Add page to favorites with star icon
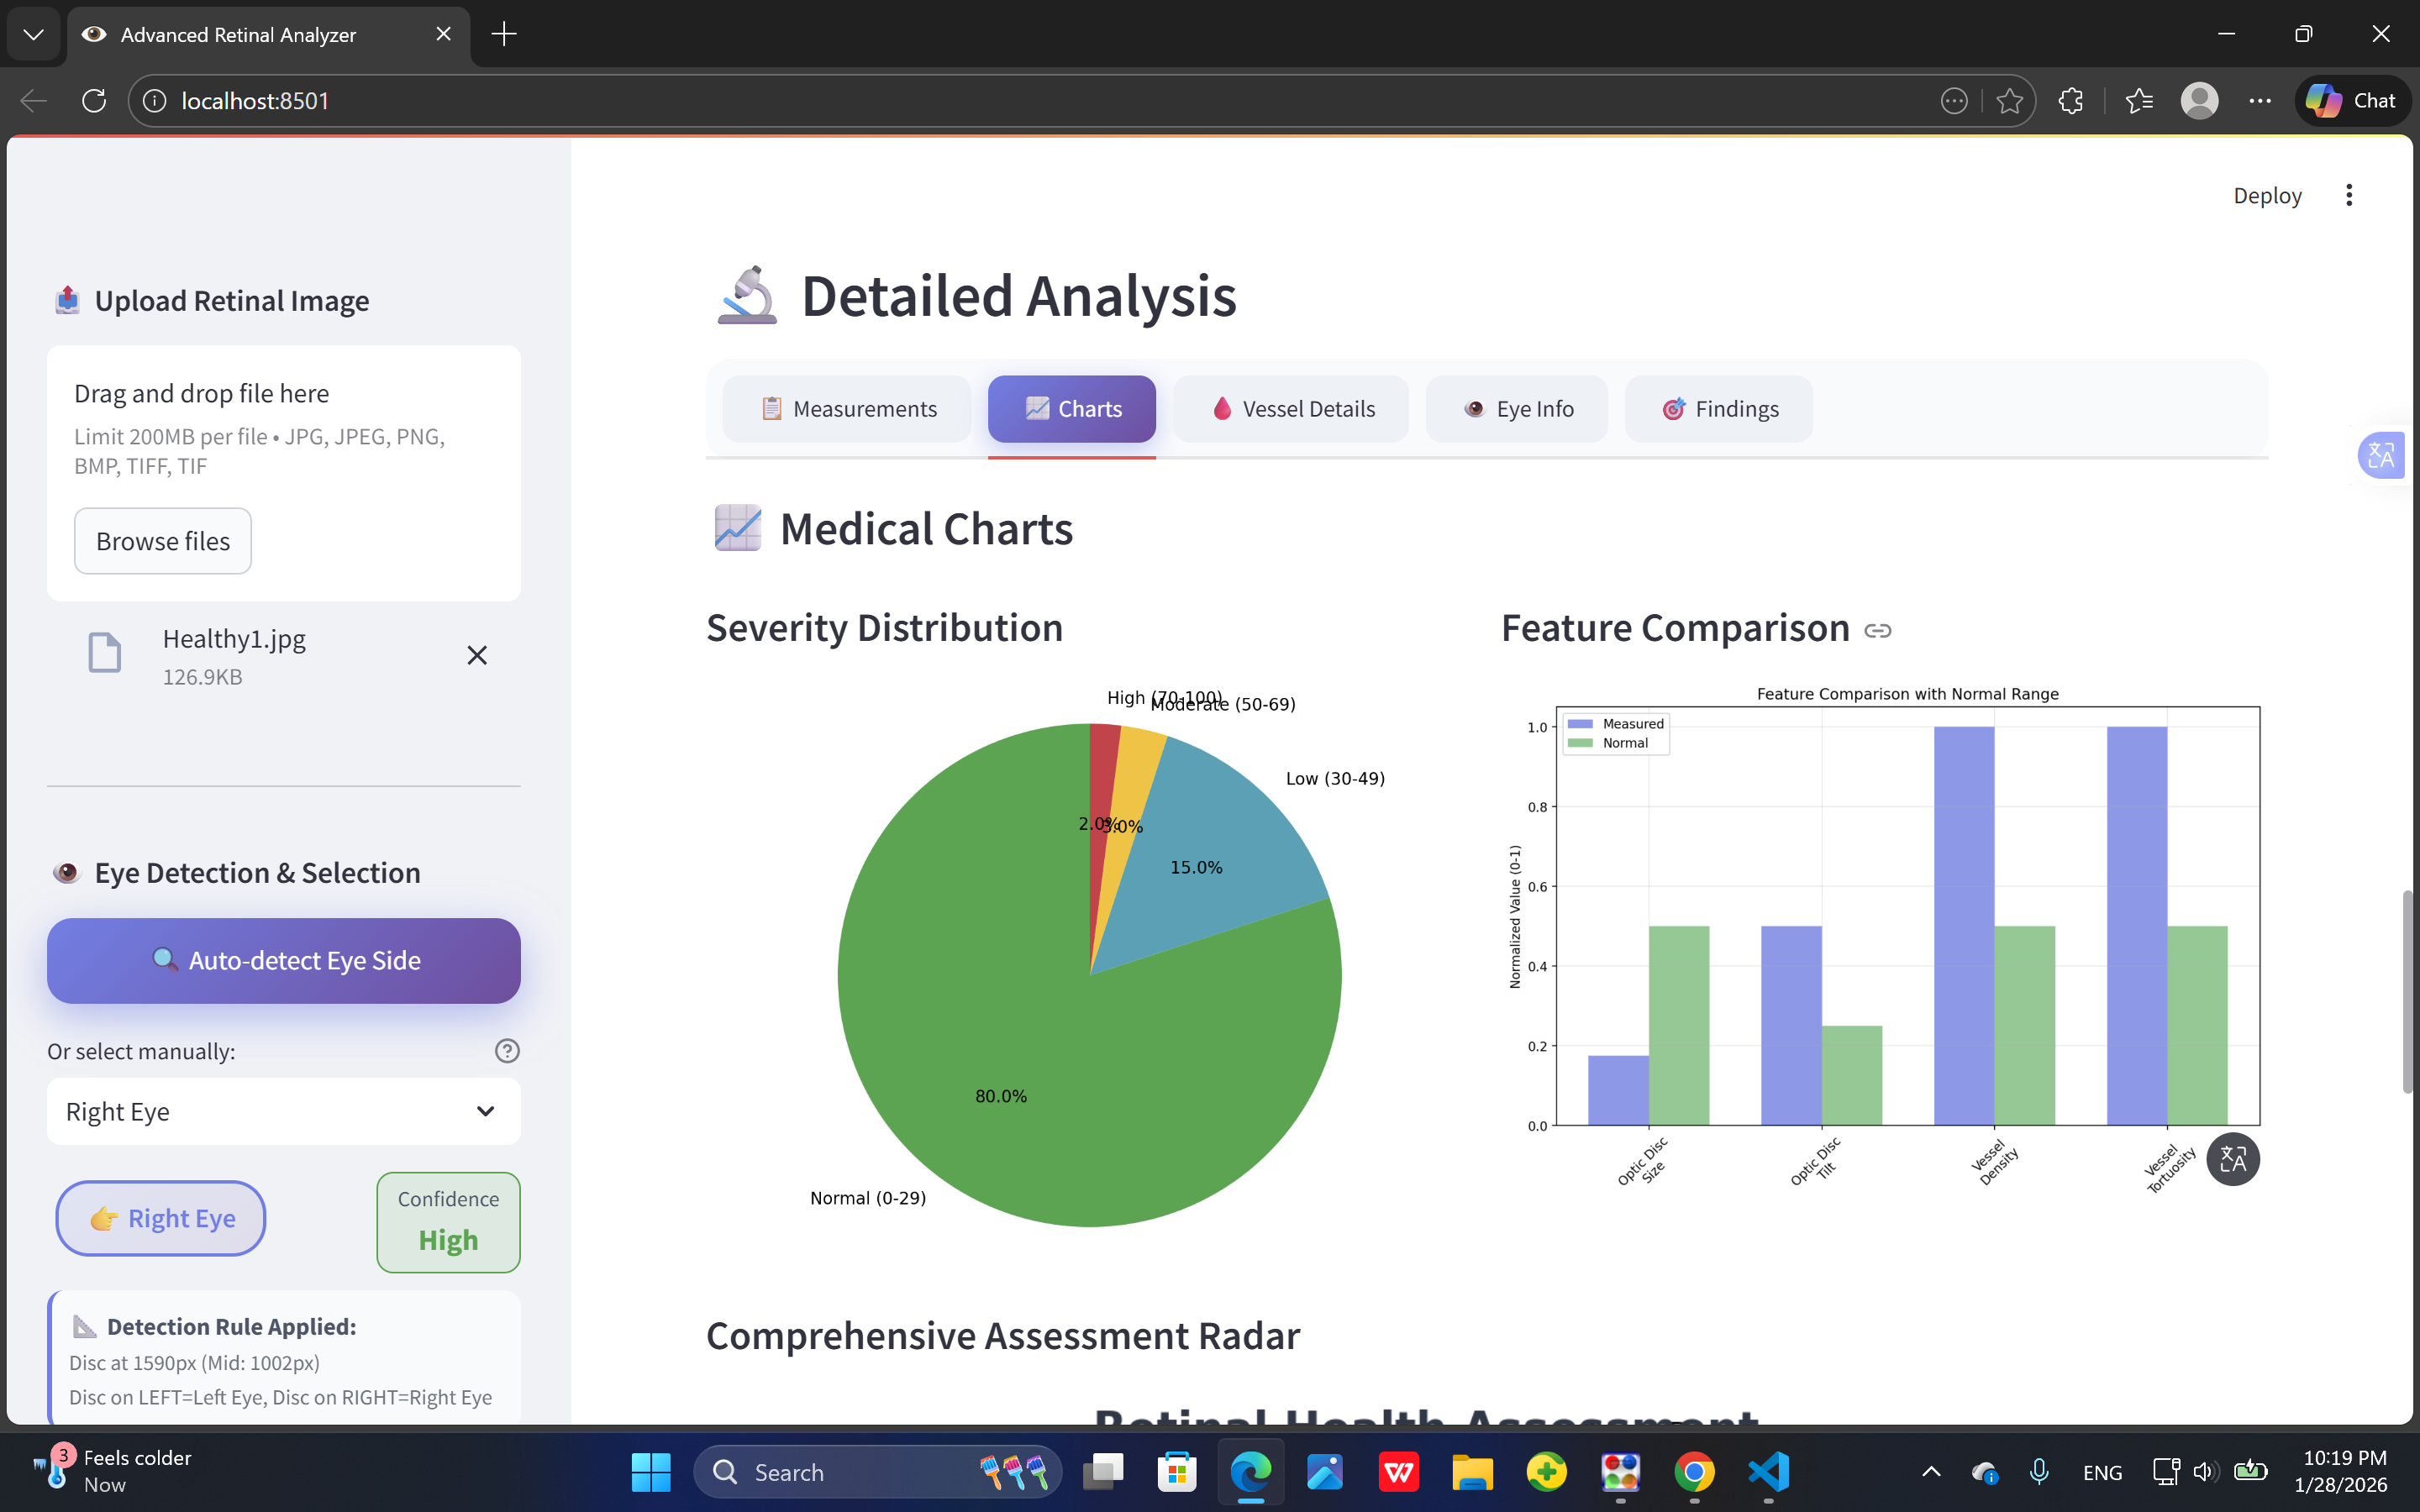 [2009, 101]
